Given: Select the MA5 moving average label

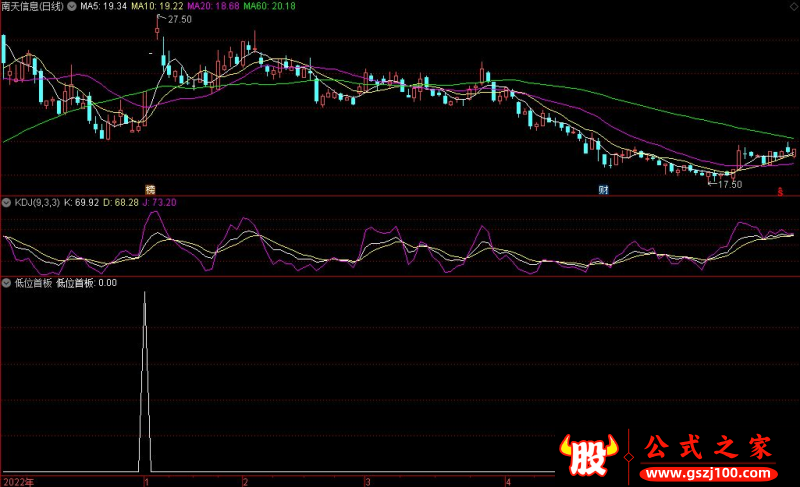Looking at the screenshot, I should pos(102,6).
